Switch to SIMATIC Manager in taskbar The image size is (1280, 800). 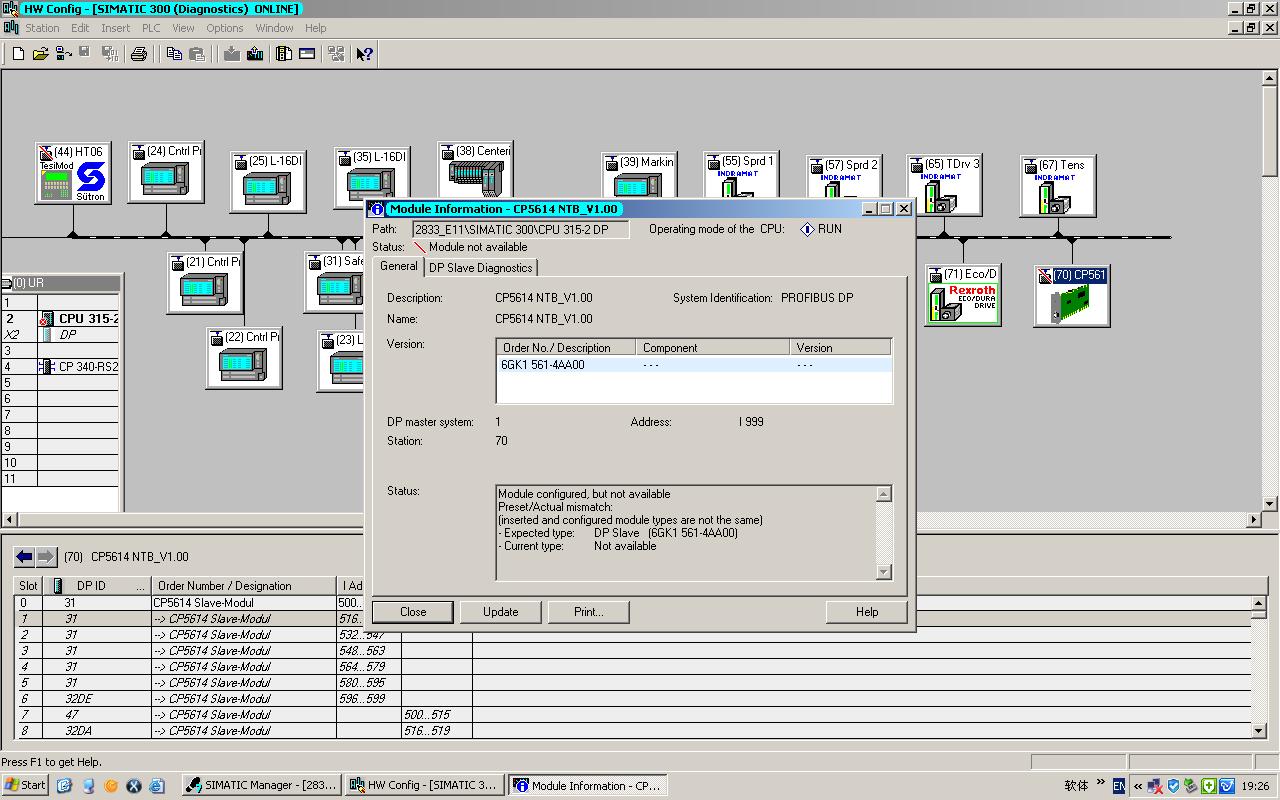coord(261,785)
